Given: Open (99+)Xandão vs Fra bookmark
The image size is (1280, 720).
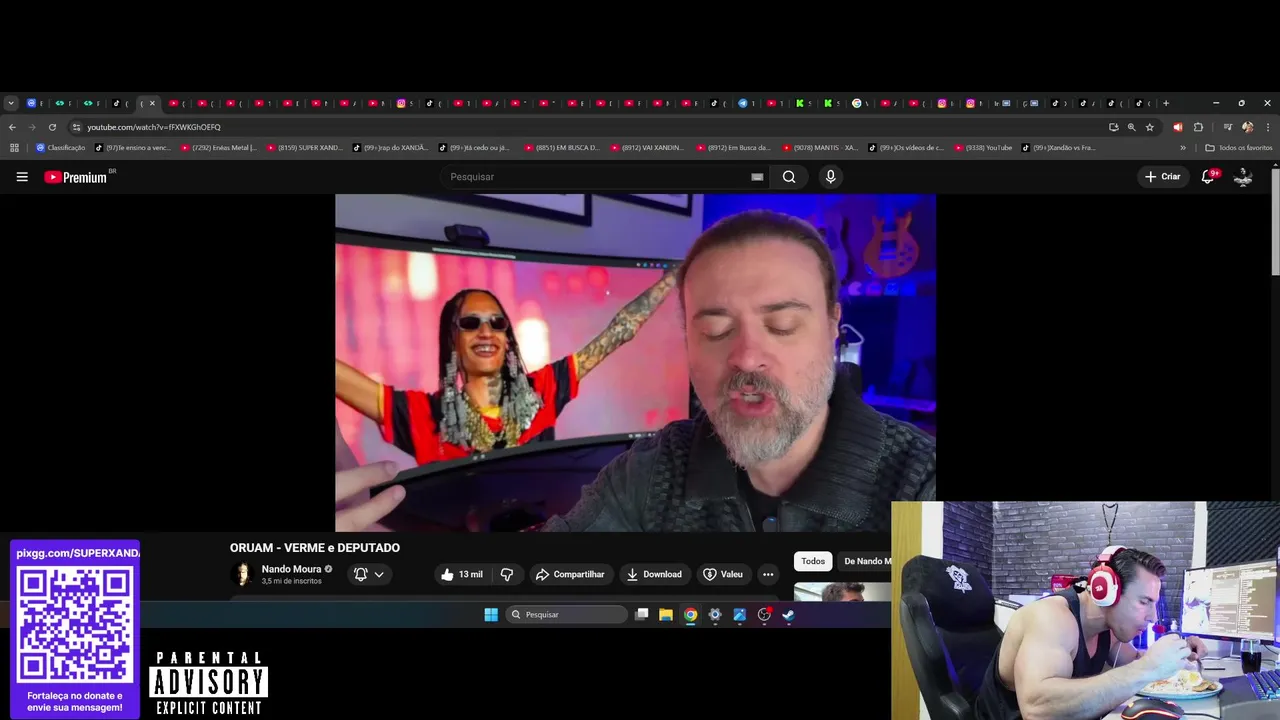Looking at the screenshot, I should click(x=1059, y=148).
